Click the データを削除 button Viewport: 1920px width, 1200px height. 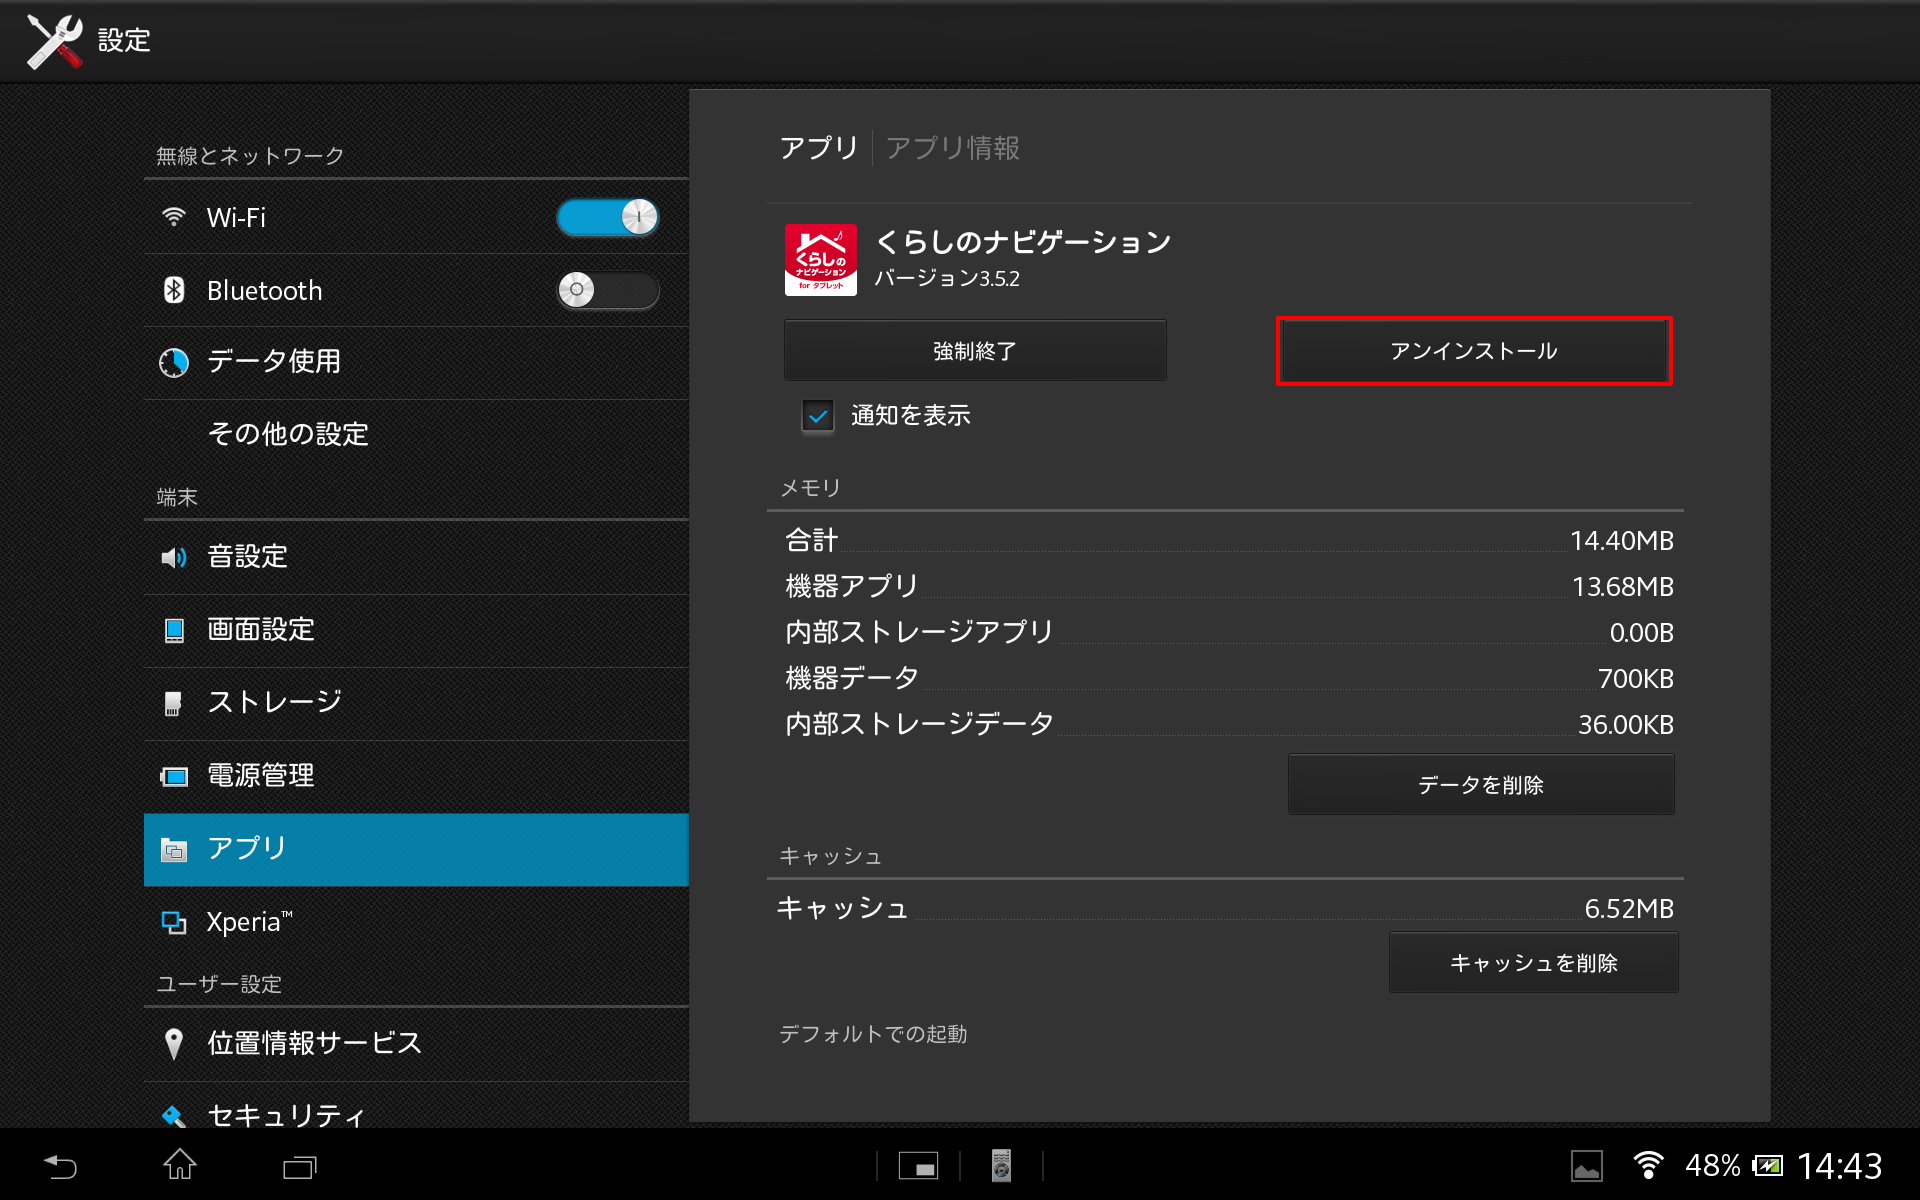point(1481,785)
